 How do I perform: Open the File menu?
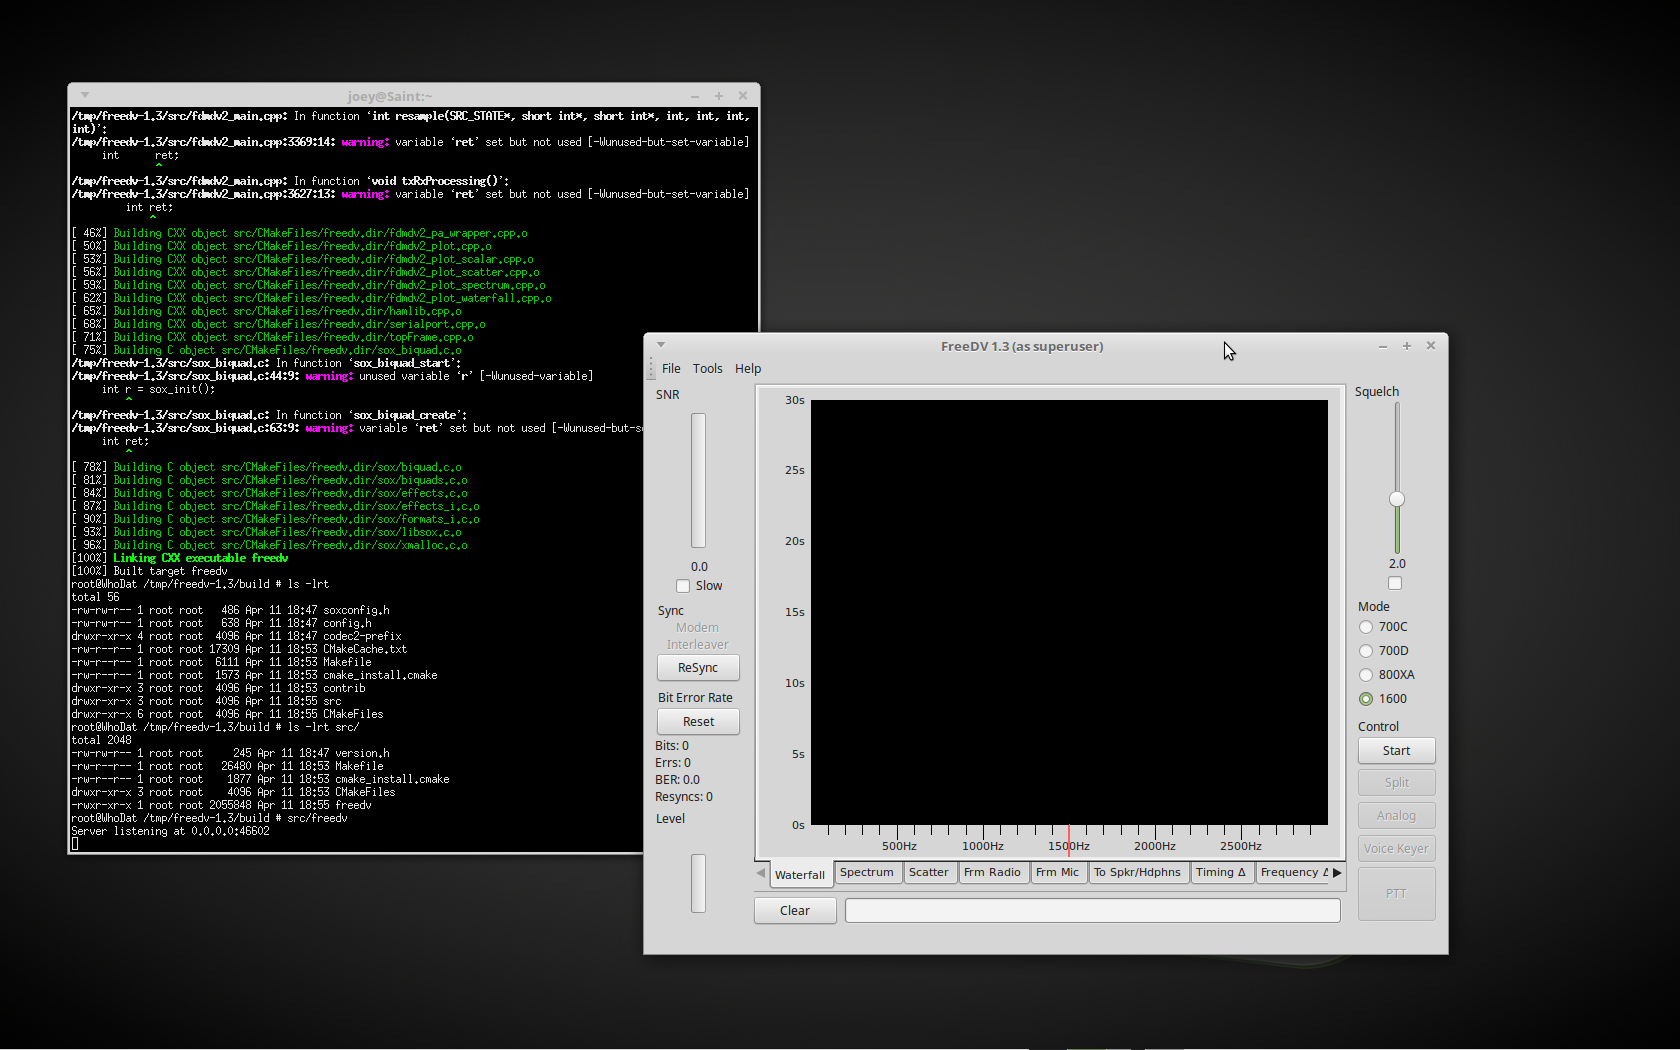tap(671, 369)
